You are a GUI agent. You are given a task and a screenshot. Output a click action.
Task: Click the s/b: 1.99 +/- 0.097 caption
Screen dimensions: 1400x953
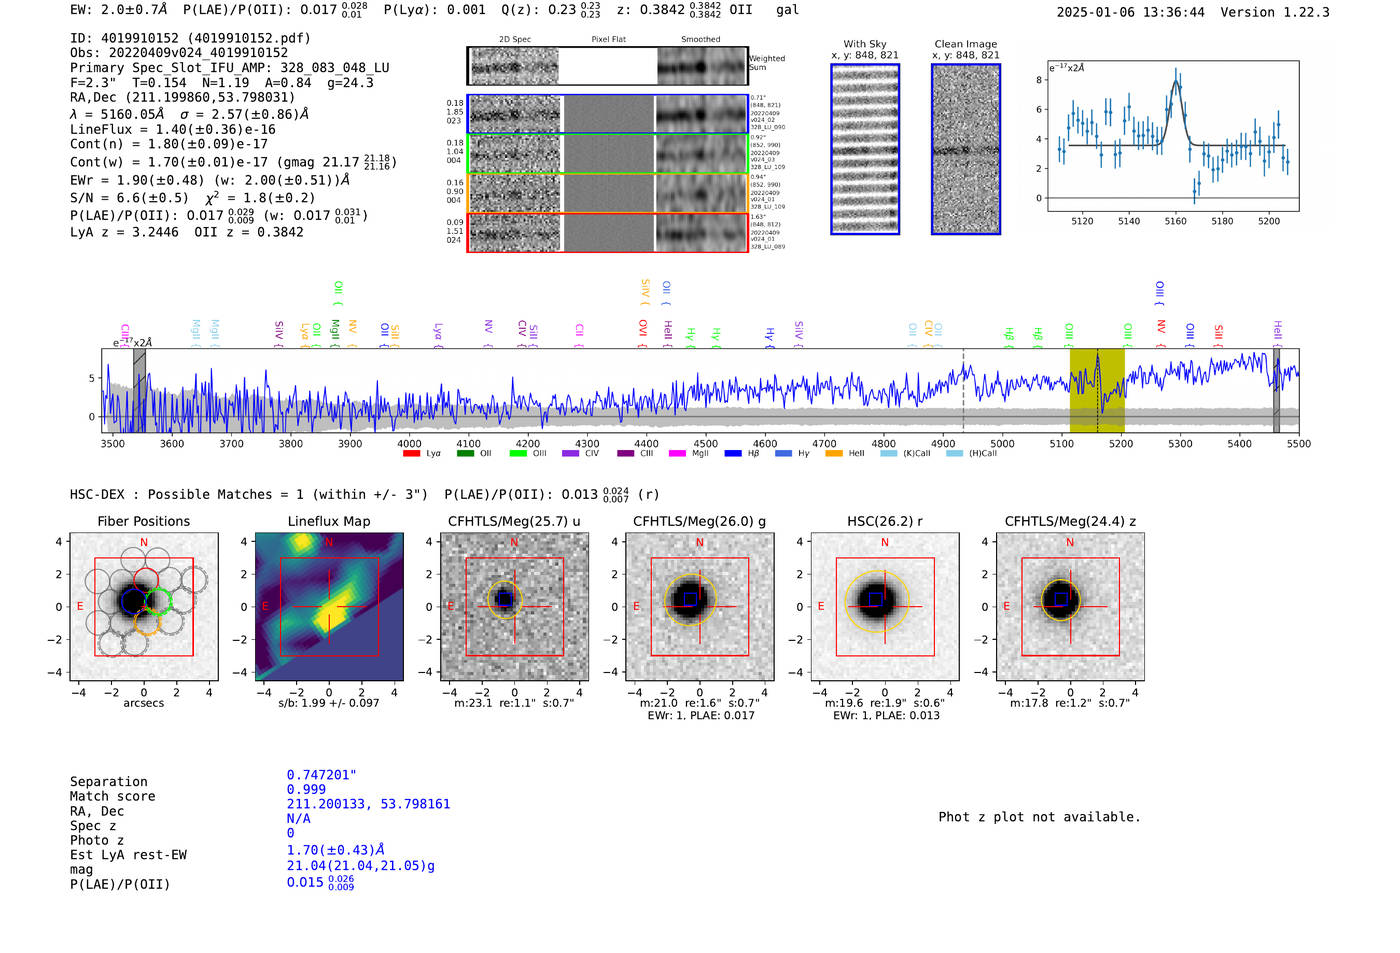click(x=329, y=703)
